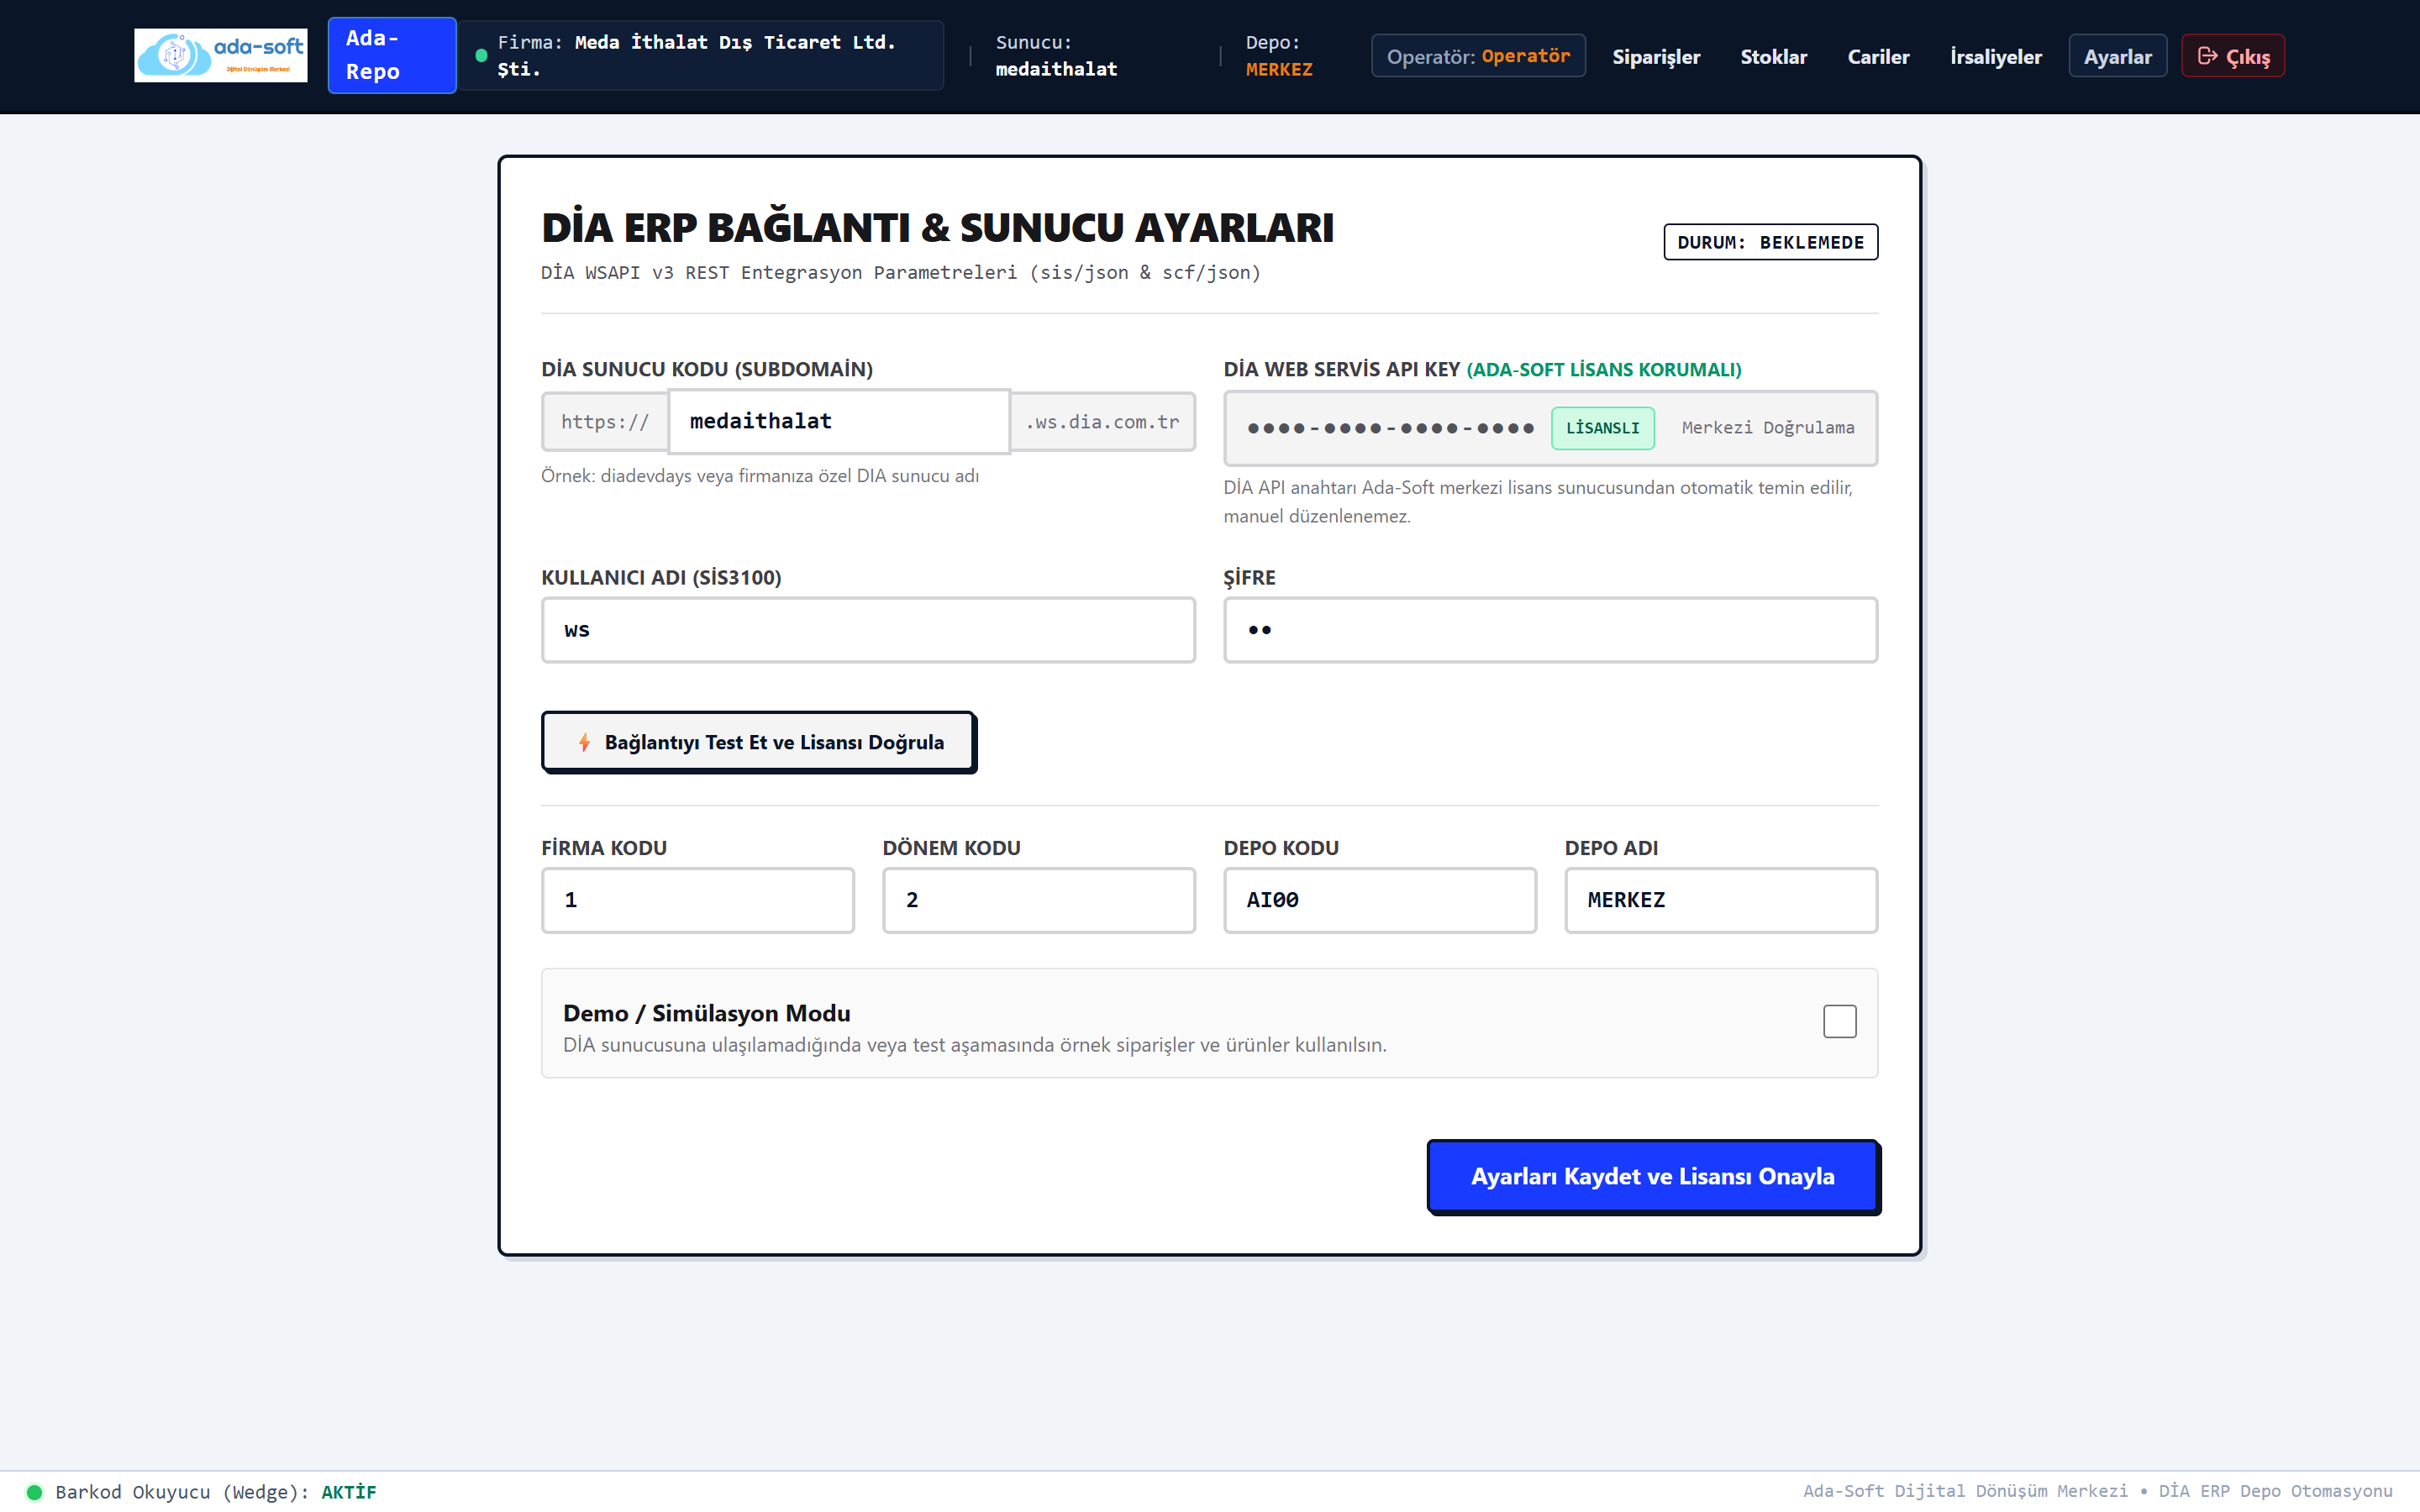
Task: Click the DURUM: BEKLEMEDE status badge
Action: [x=1770, y=242]
